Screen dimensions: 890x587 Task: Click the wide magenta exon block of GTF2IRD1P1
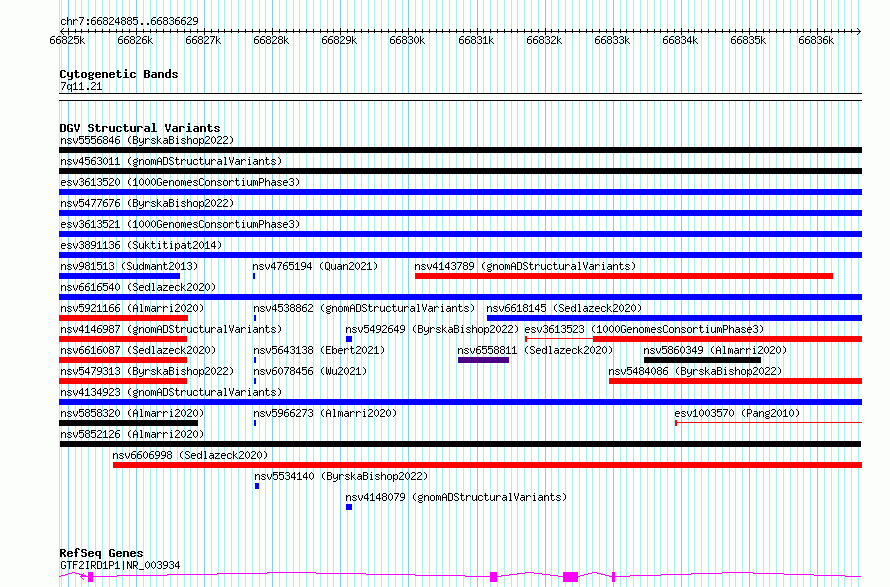click(x=570, y=577)
